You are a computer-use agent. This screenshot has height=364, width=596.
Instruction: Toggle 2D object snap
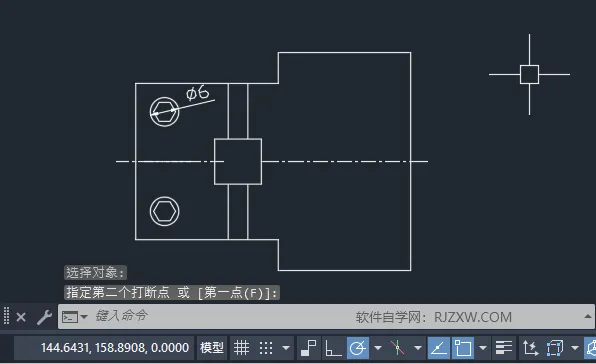pos(463,348)
